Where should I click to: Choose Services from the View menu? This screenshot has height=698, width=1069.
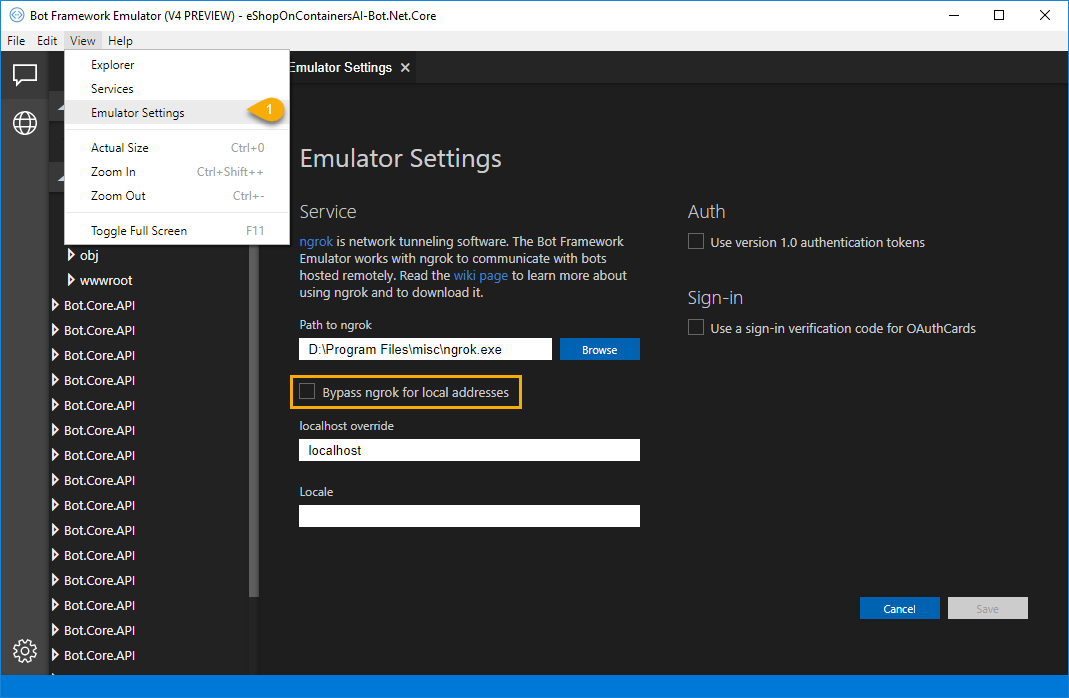pyautogui.click(x=177, y=89)
